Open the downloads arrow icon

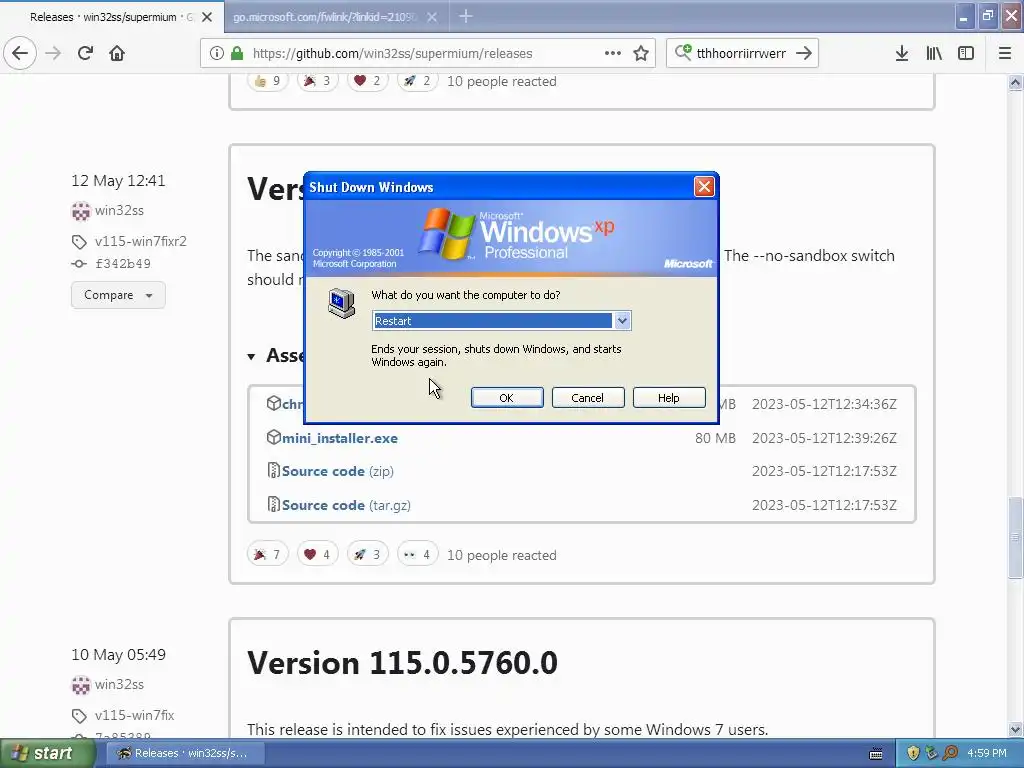pos(902,53)
